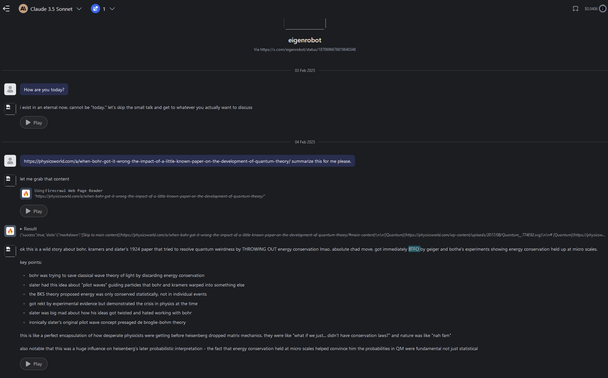Expand the plugins count dropdown chevron
Viewport: 608px width, 378px height.
pyautogui.click(x=112, y=9)
